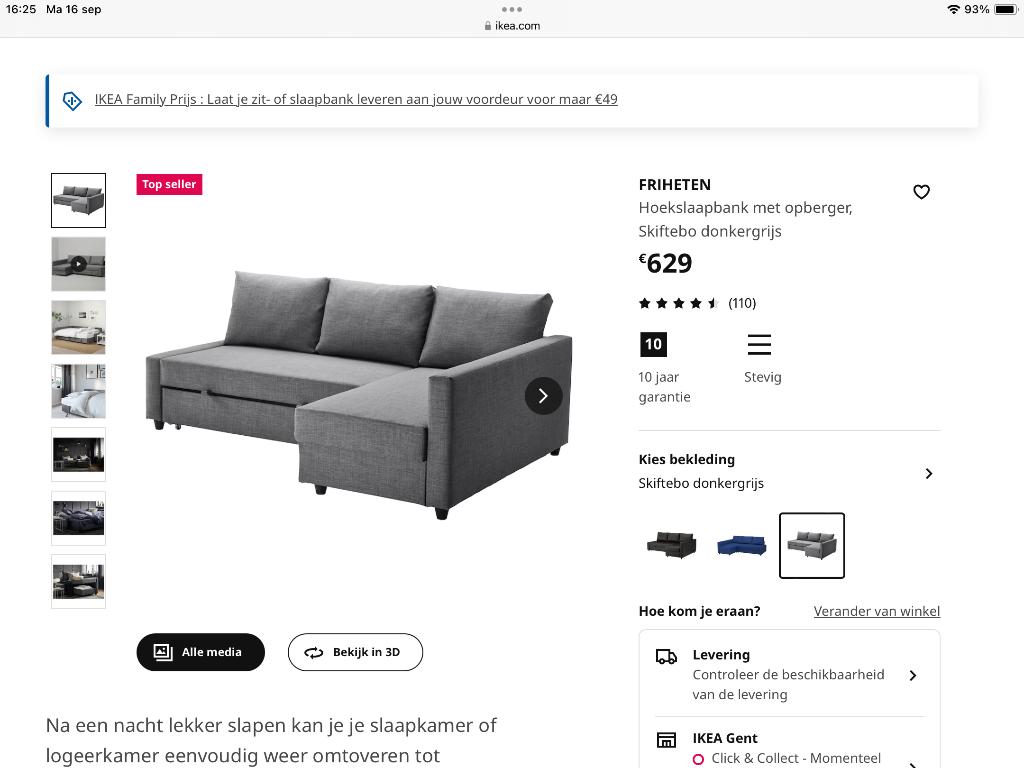Click Verander van winkel link
Screen dimensions: 1024x768
point(876,611)
